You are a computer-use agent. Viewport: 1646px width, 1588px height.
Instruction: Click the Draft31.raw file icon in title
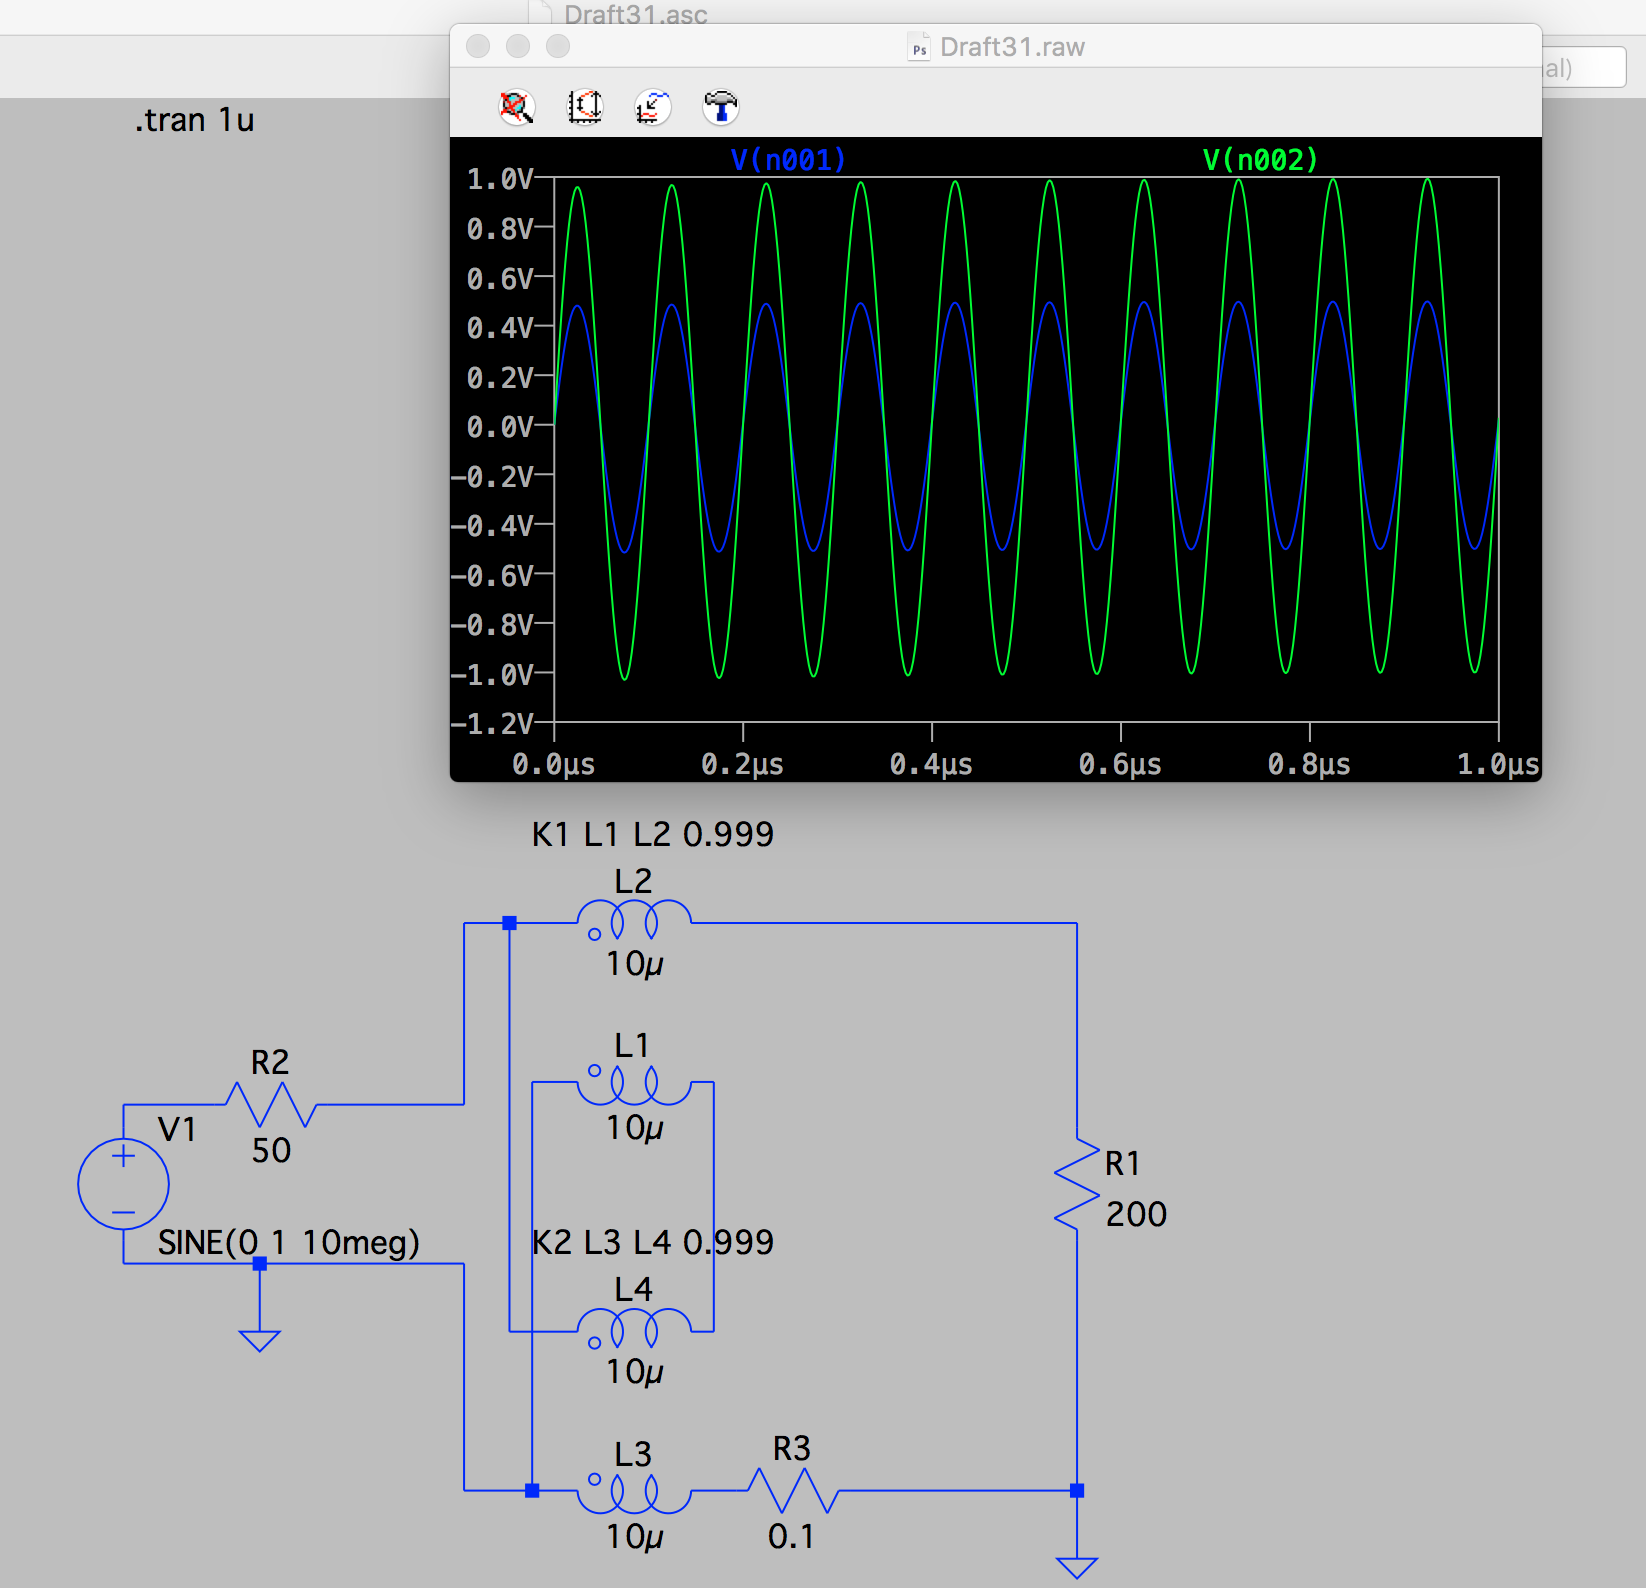[x=918, y=47]
